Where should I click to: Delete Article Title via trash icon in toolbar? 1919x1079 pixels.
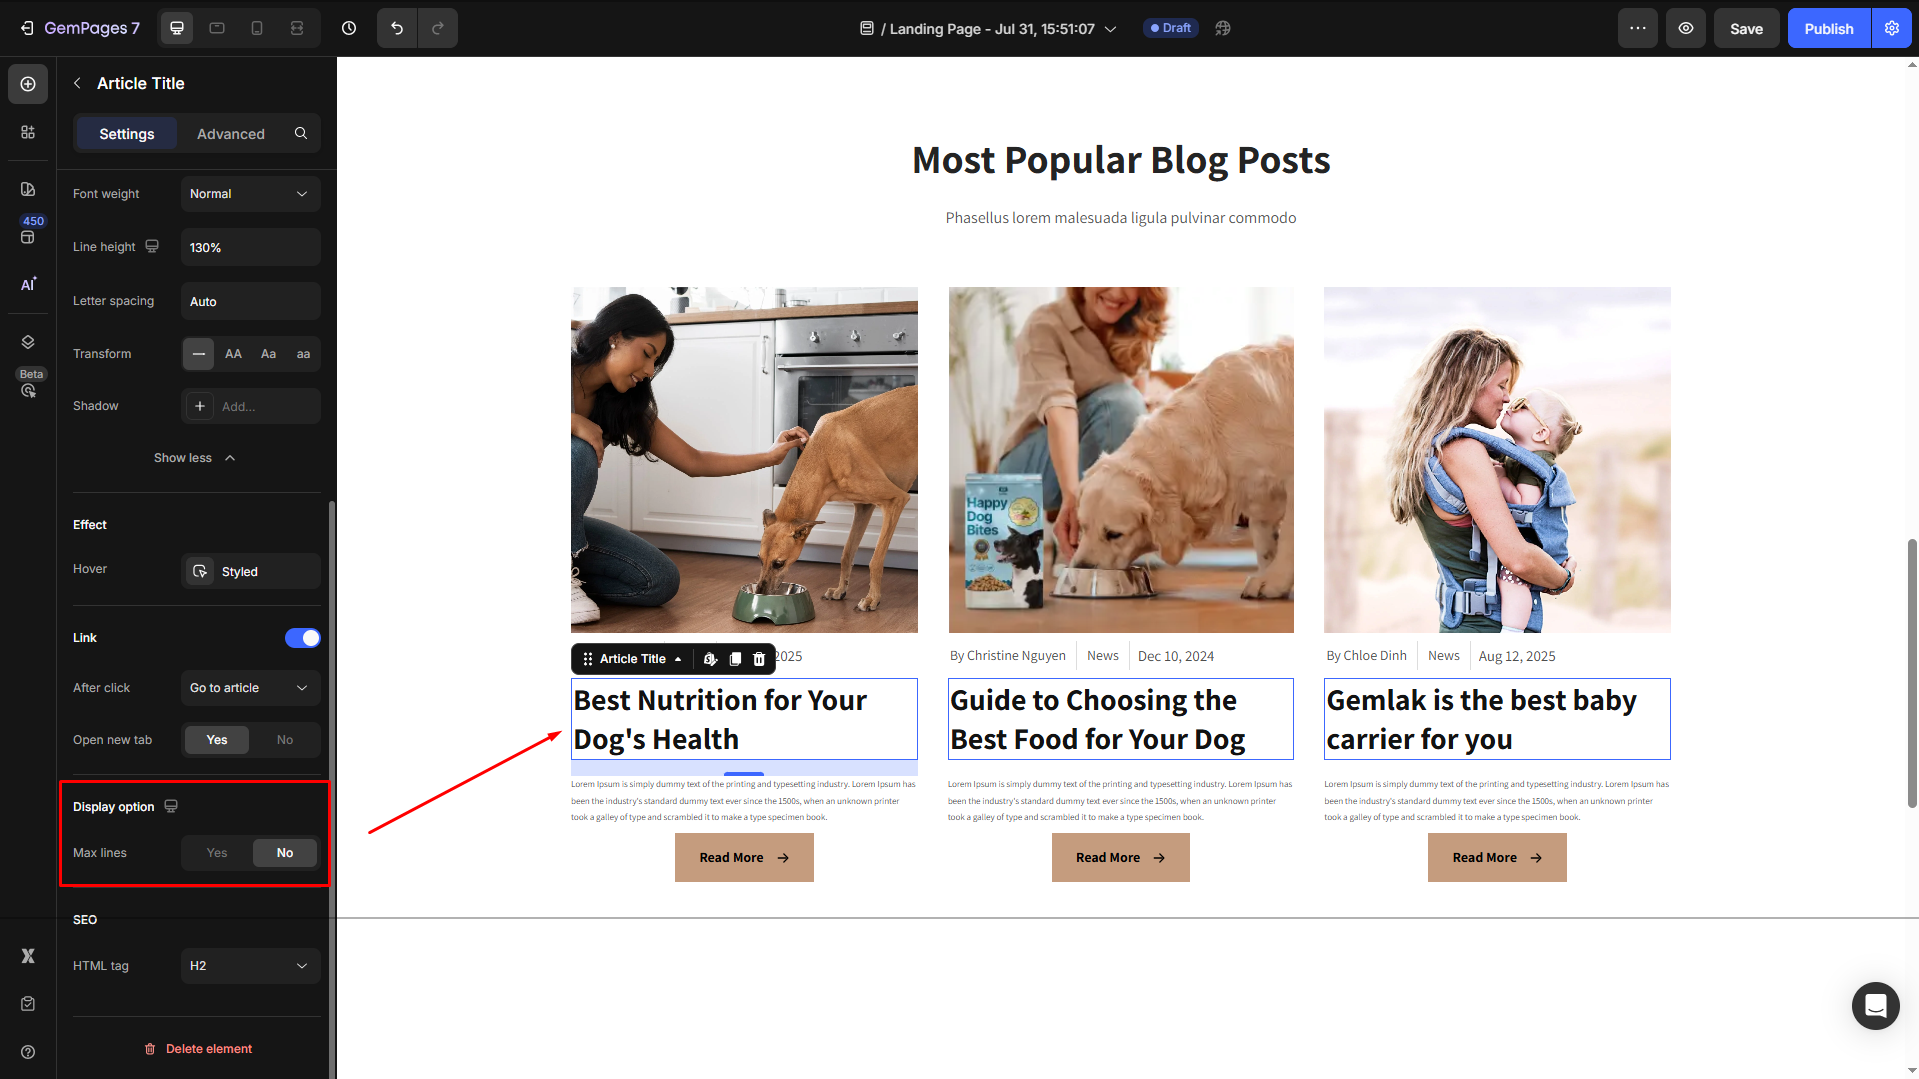pyautogui.click(x=759, y=659)
